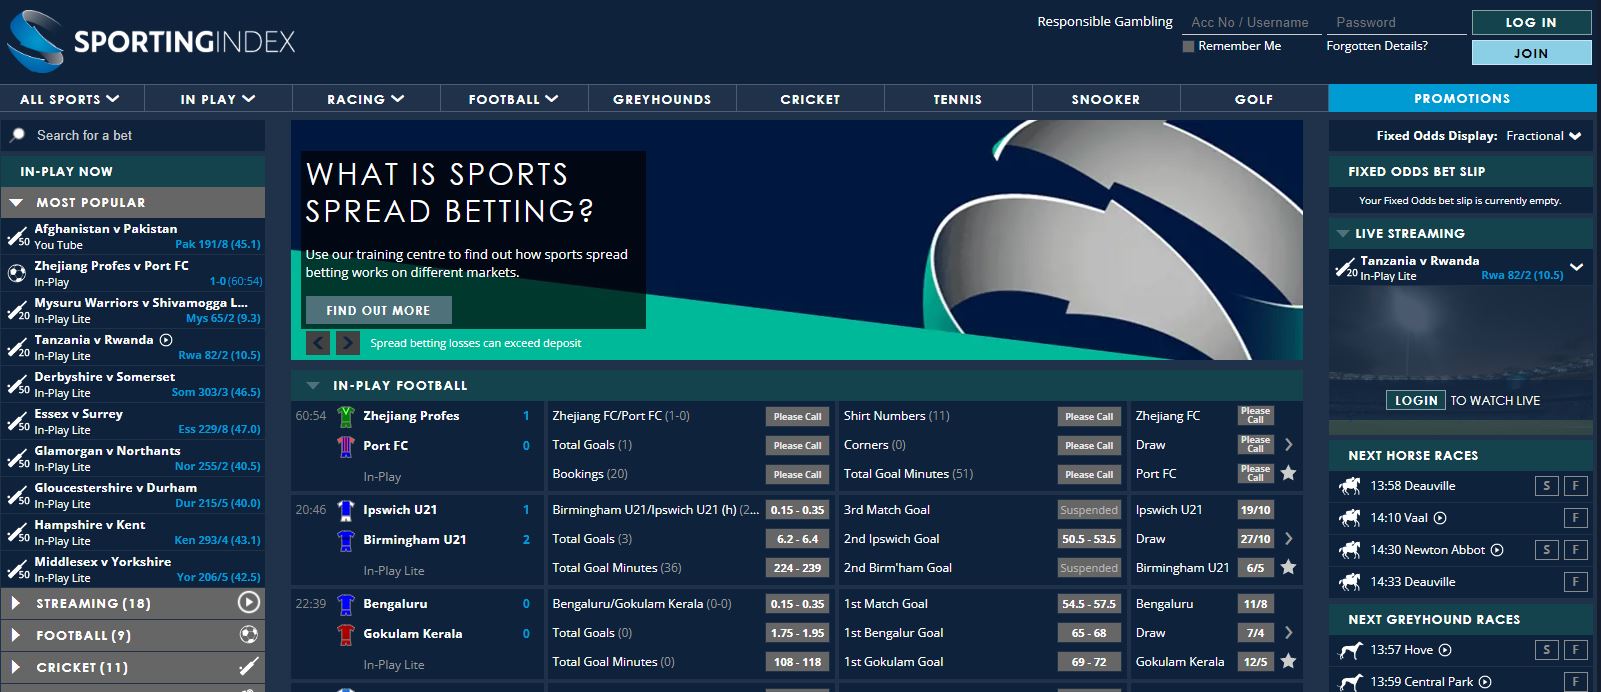The image size is (1601, 692).
Task: Click previous banner arrow
Action: point(318,343)
